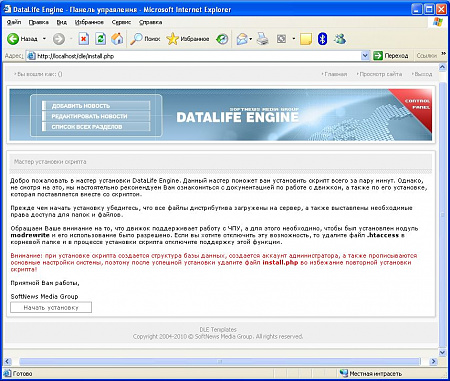The height and width of the screenshot is (381, 450).
Task: Open the Сервис menu
Action: pos(121,22)
